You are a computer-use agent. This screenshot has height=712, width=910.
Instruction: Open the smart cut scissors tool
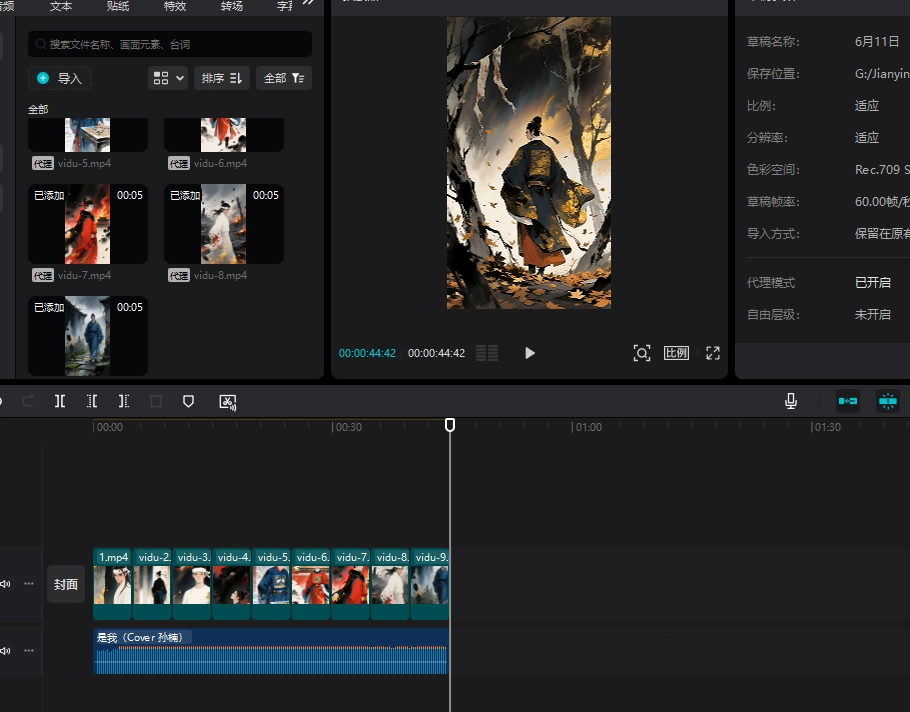click(228, 402)
